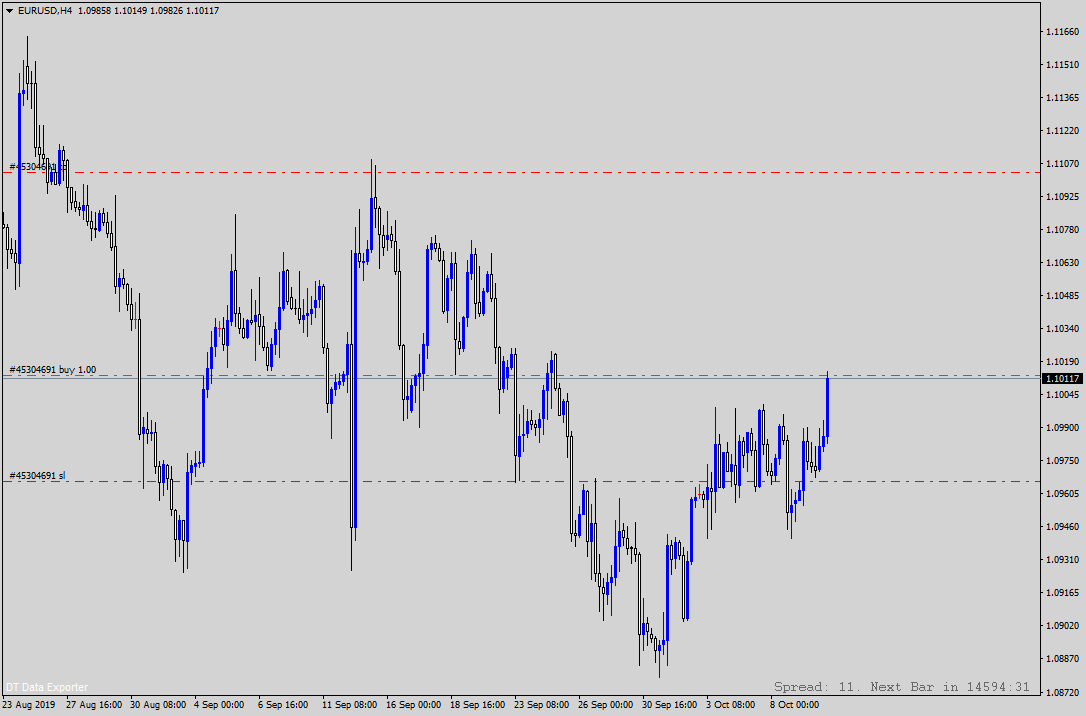Click the 8 Oct 00:00 time label
The image size is (1086, 716).
[794, 705]
